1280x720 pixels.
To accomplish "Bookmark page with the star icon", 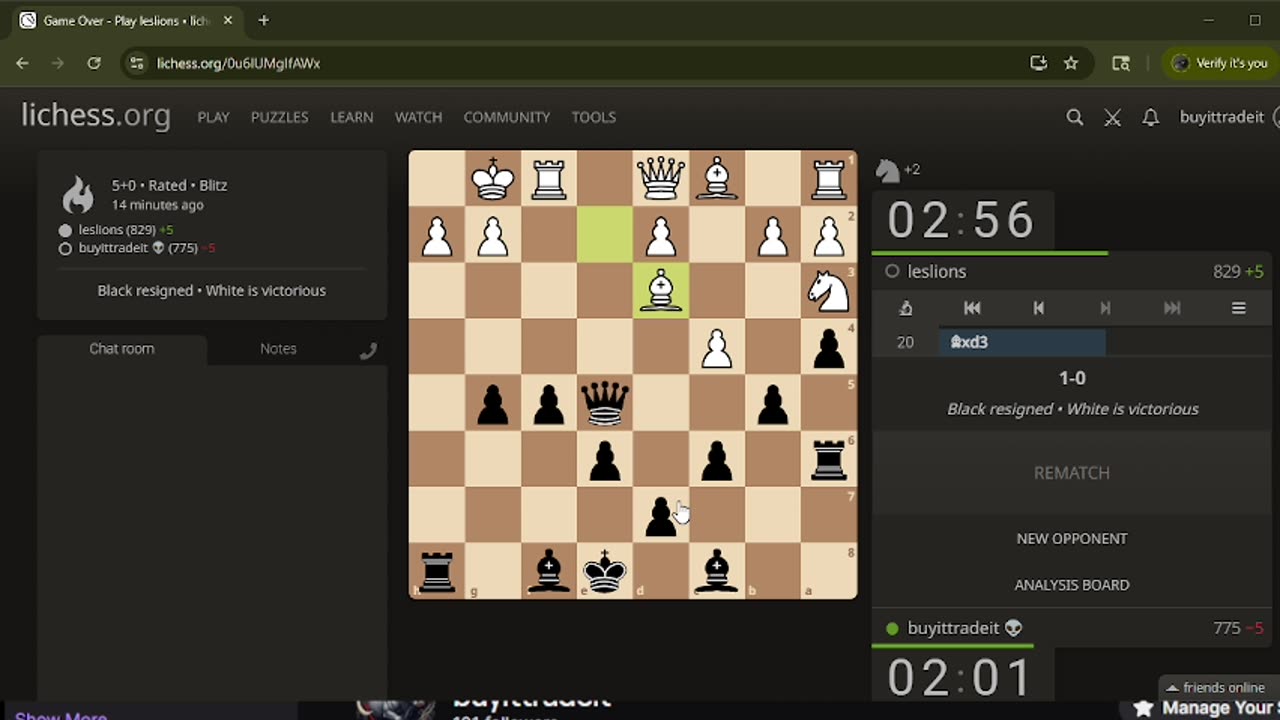I will [1071, 63].
